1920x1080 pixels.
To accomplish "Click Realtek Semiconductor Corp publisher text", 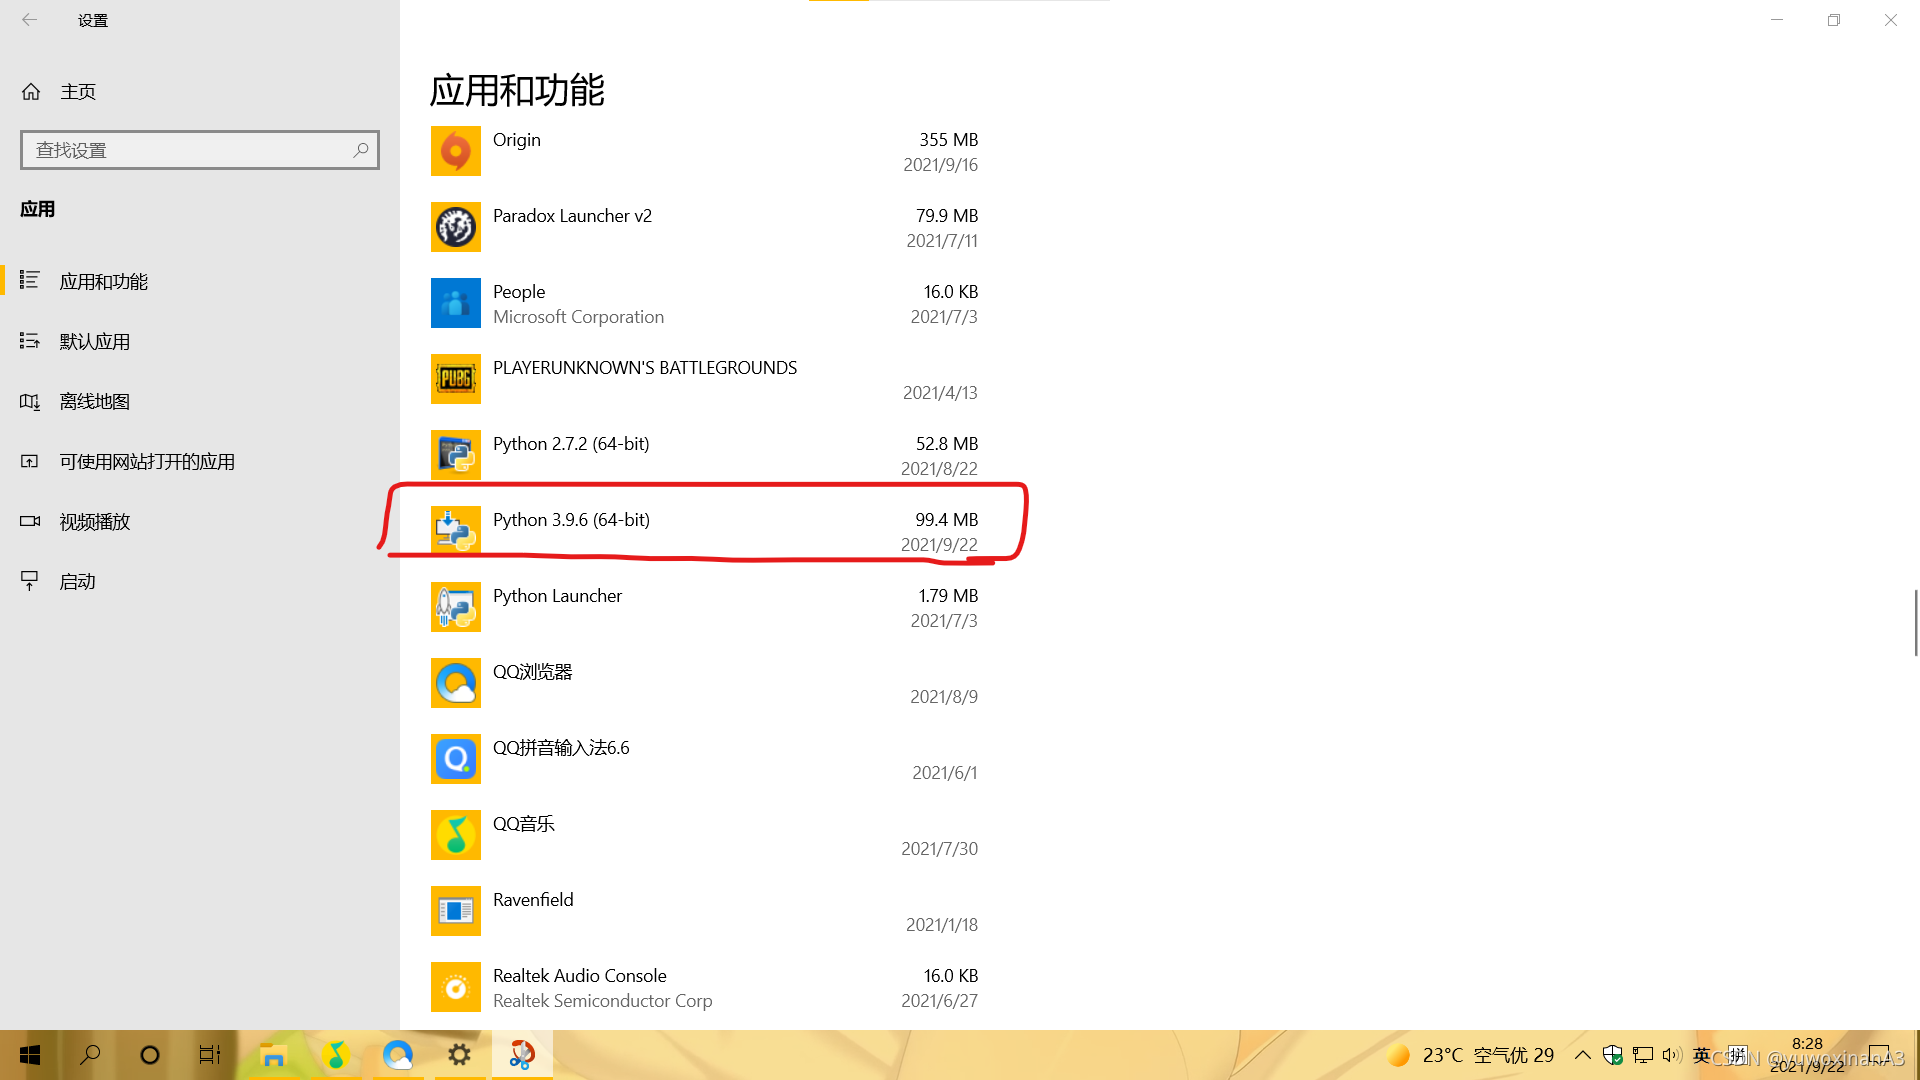I will (602, 1001).
